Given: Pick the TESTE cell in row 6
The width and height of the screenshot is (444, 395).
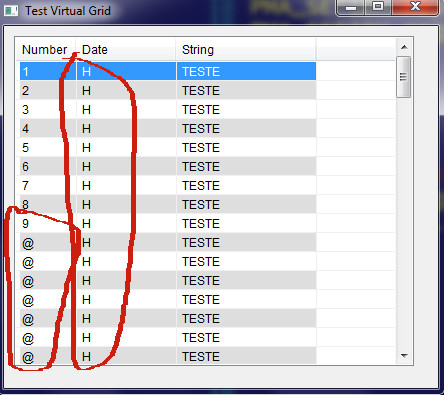Looking at the screenshot, I should [246, 166].
